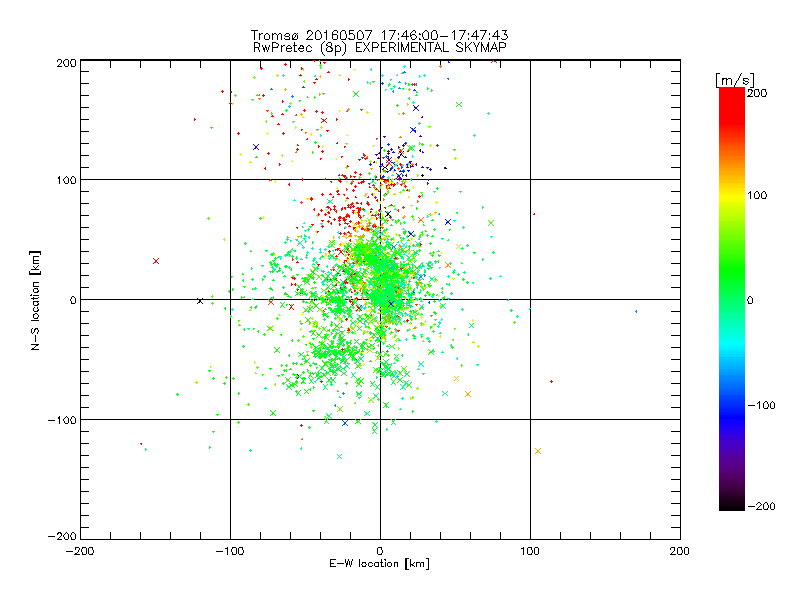Click the y-axis tick label '-200'
Screen dimensions: 800x600
62,536
